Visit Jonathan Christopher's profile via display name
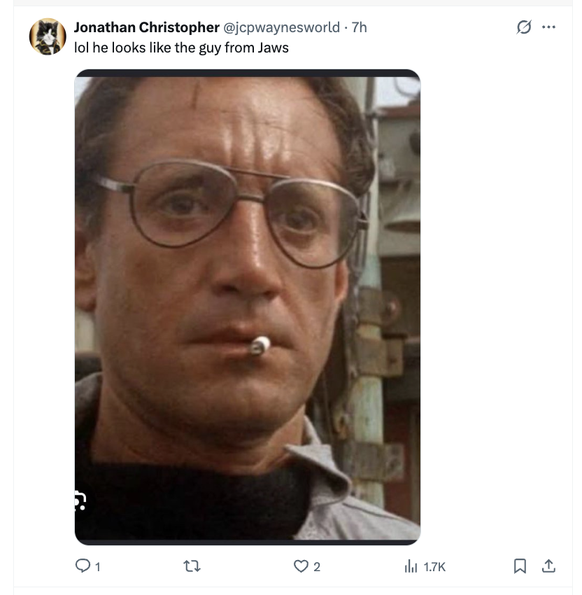Viewport: 582px width, 595px height. (147, 27)
